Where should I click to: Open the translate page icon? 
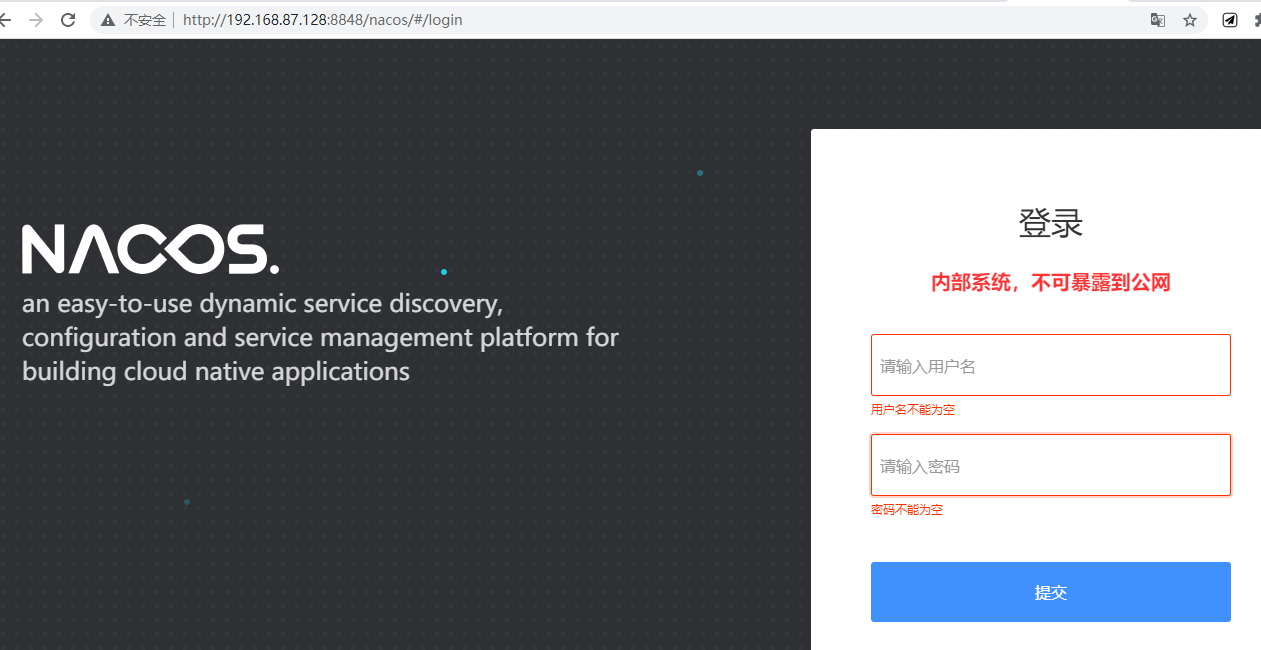[1158, 20]
